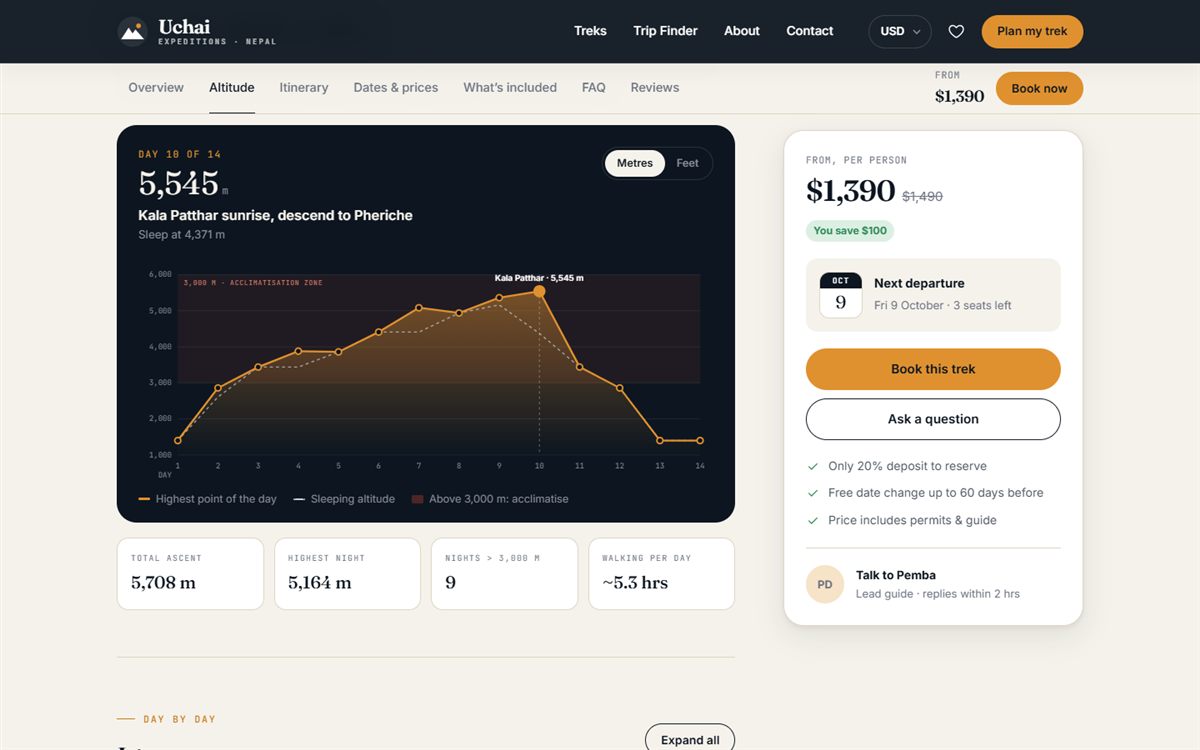Viewport: 1200px width, 750px height.
Task: Open the Treks menu
Action: click(x=590, y=31)
